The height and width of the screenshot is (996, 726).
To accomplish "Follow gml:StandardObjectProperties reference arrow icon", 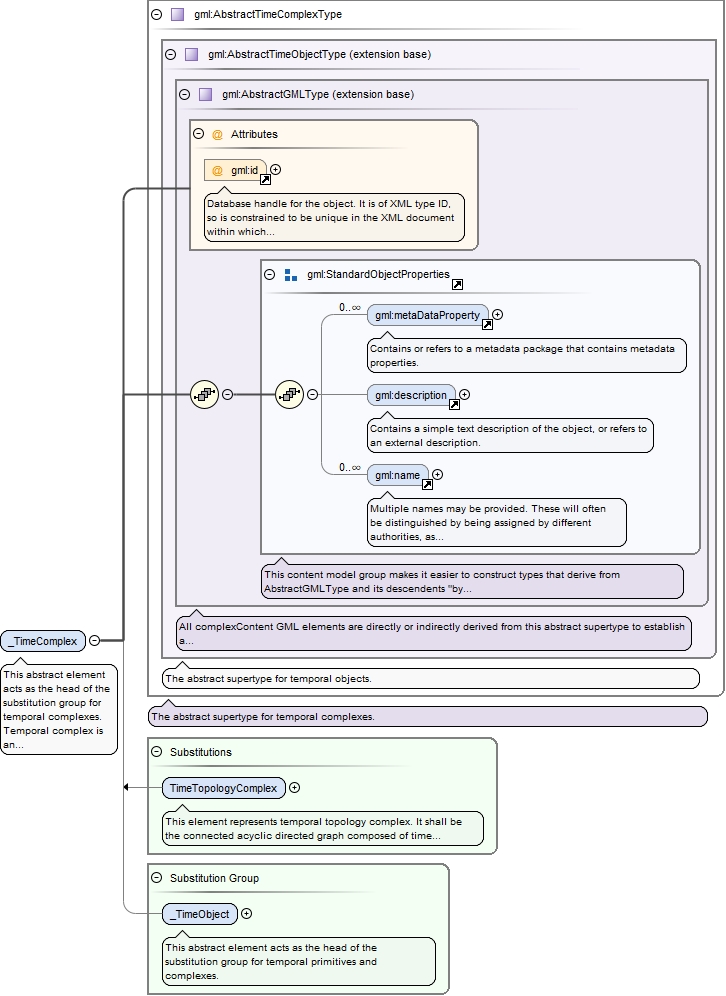I will (x=457, y=285).
